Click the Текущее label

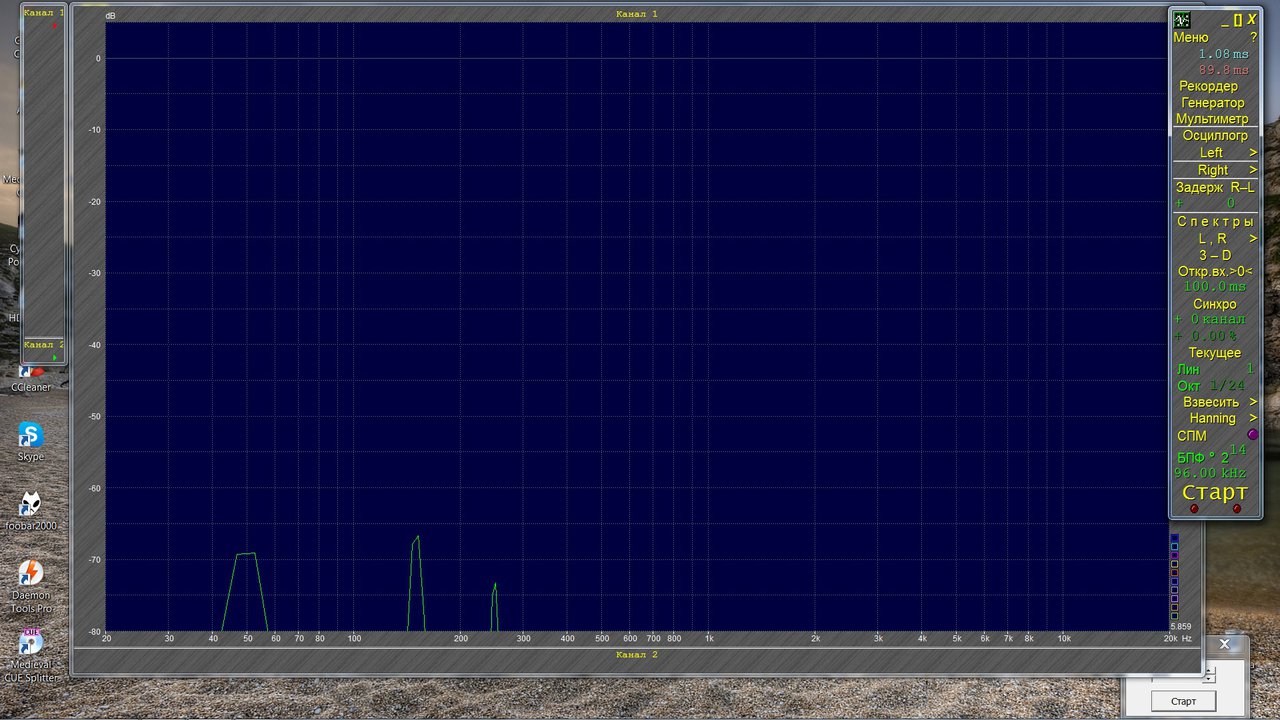(x=1215, y=353)
